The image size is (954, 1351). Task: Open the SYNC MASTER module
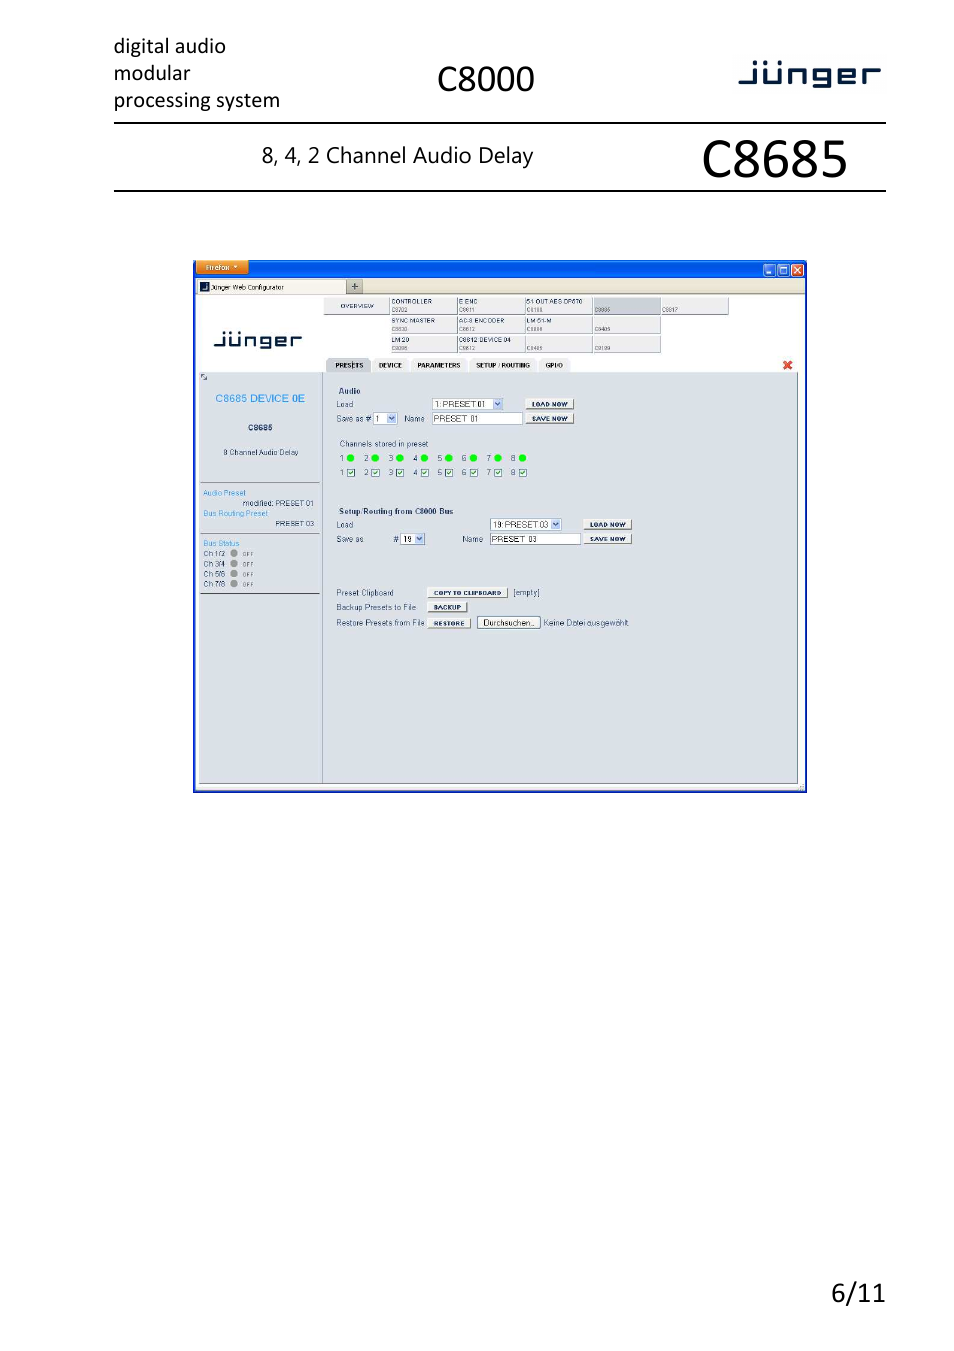point(423,325)
